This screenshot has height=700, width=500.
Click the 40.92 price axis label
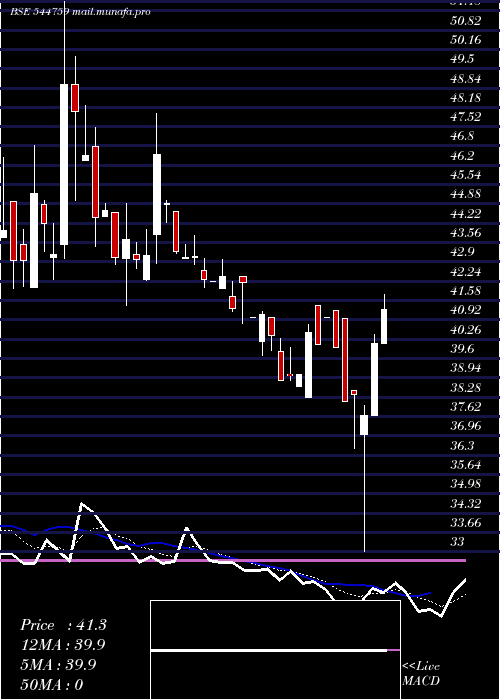tap(466, 310)
